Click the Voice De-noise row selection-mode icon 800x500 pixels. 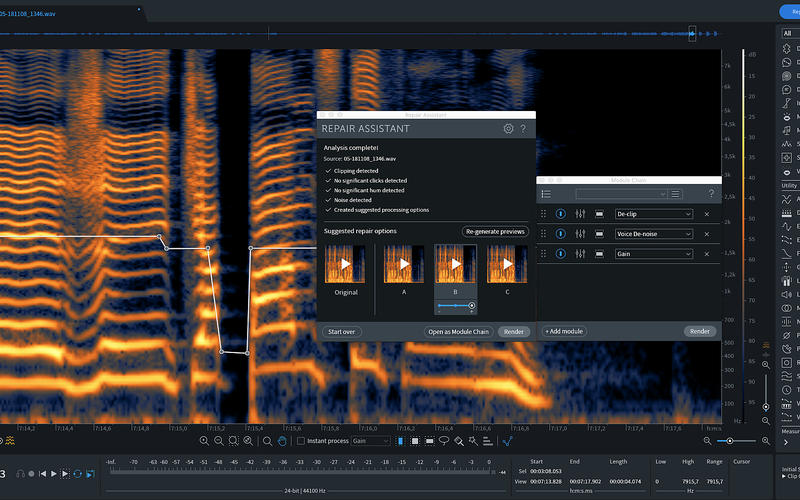pyautogui.click(x=599, y=234)
